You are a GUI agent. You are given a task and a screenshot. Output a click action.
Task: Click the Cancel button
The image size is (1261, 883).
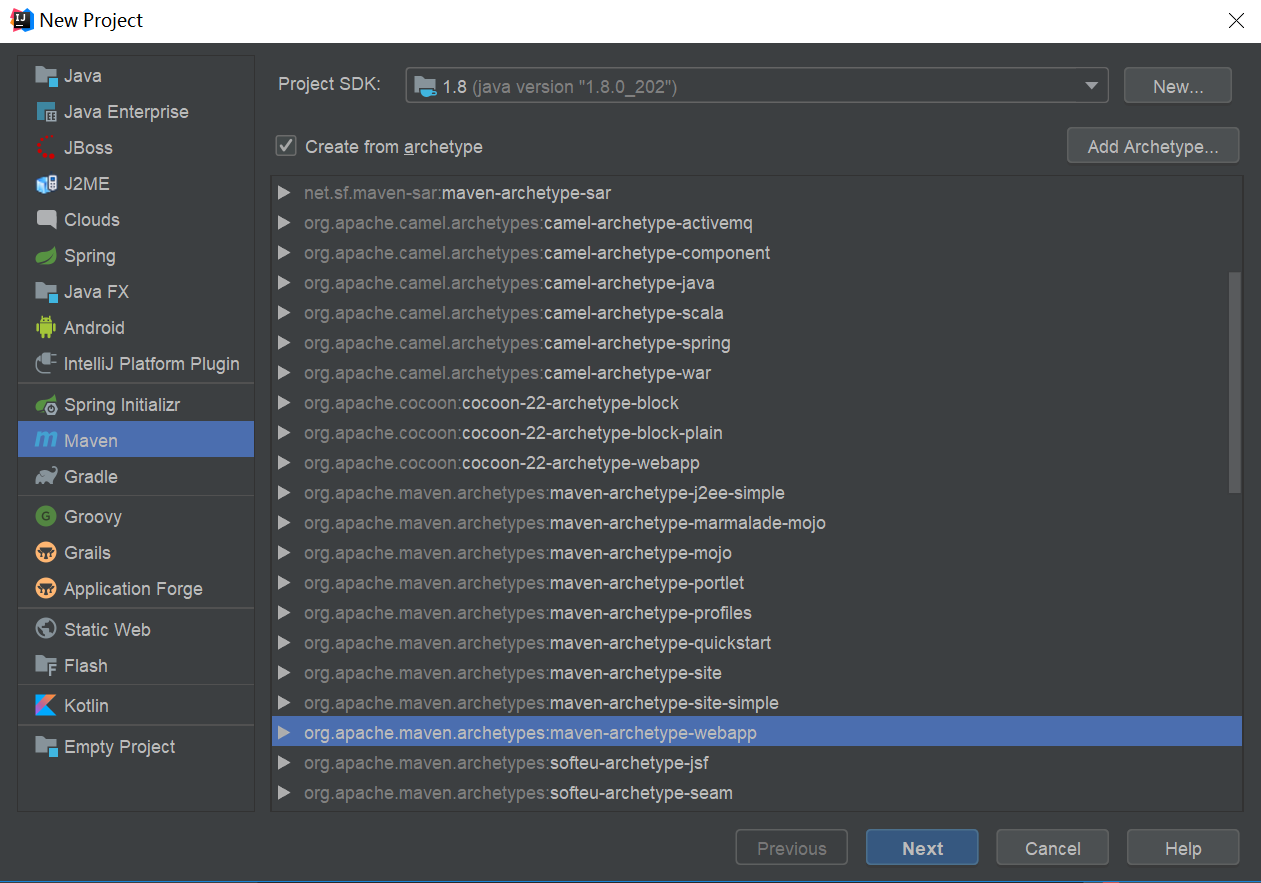1052,848
